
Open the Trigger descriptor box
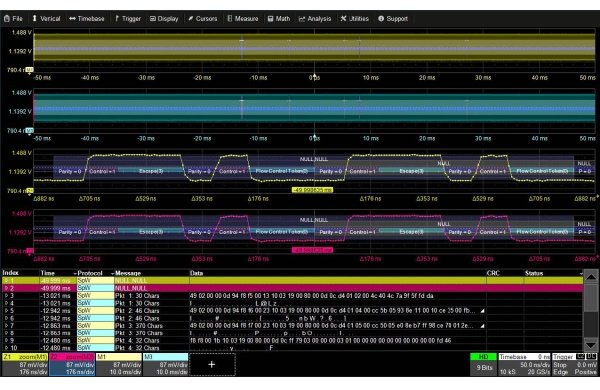point(575,364)
